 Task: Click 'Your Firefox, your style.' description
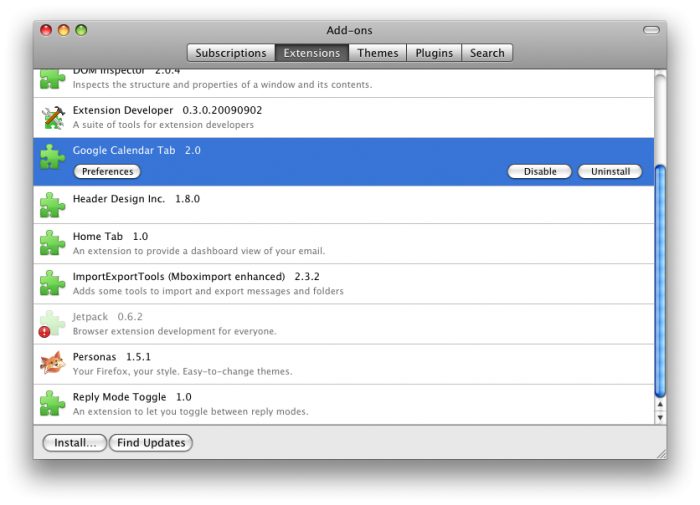pyautogui.click(x=183, y=371)
